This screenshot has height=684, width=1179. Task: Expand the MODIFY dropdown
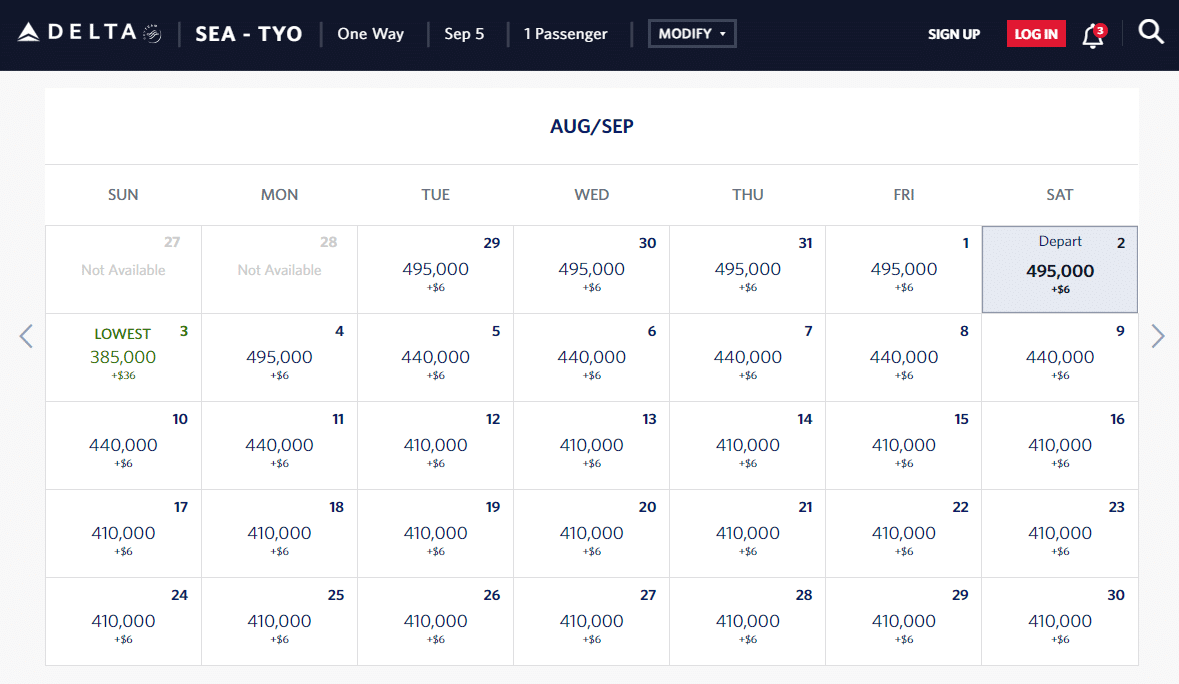(x=692, y=34)
